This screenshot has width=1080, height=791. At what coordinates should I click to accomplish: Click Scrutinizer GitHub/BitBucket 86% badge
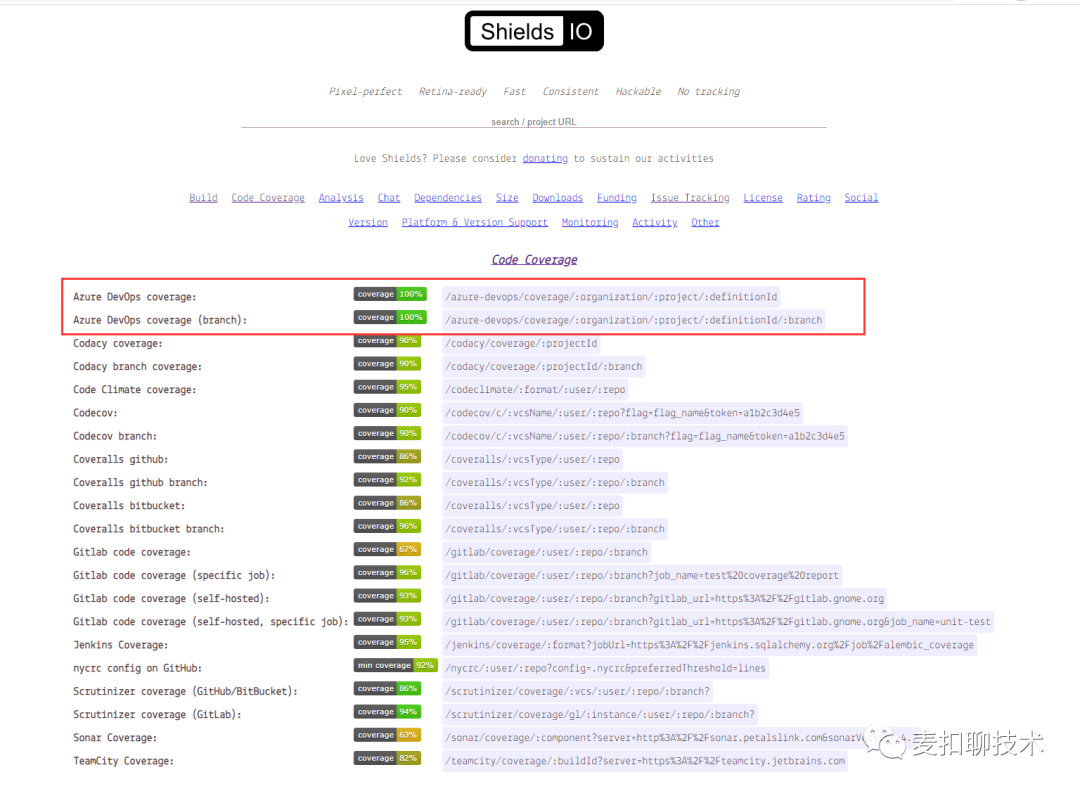(388, 688)
